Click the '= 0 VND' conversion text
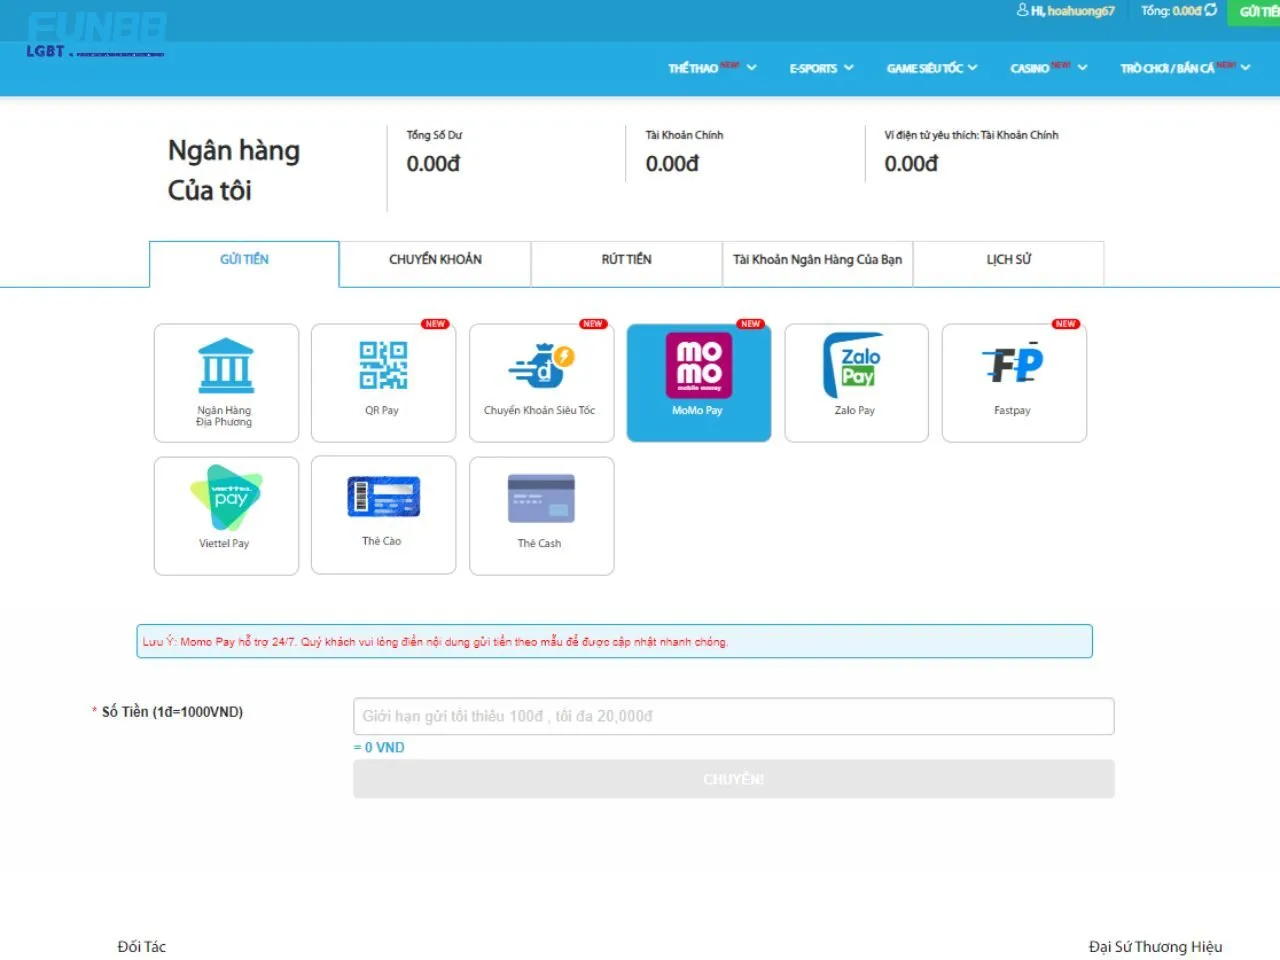1280x960 pixels. pos(379,747)
